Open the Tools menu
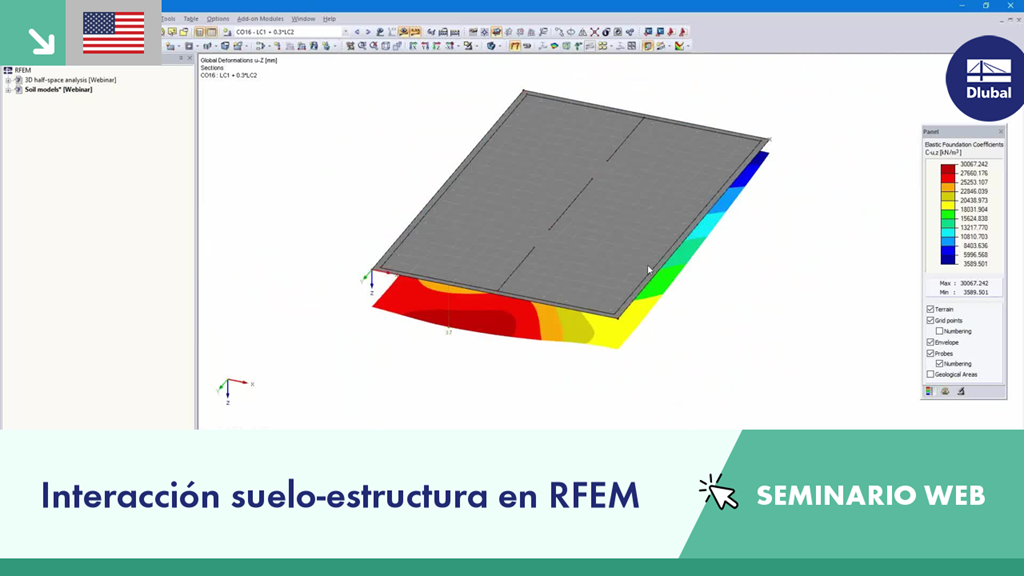1024x576 pixels. click(168, 19)
